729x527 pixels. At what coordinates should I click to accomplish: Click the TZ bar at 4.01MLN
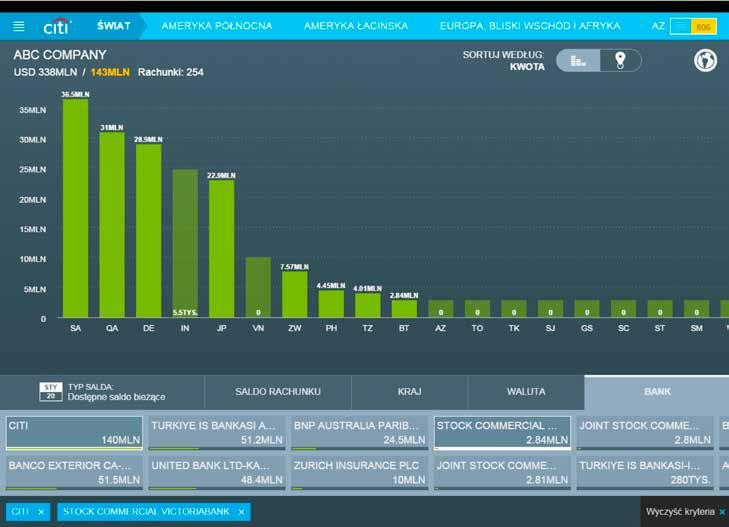pos(368,305)
